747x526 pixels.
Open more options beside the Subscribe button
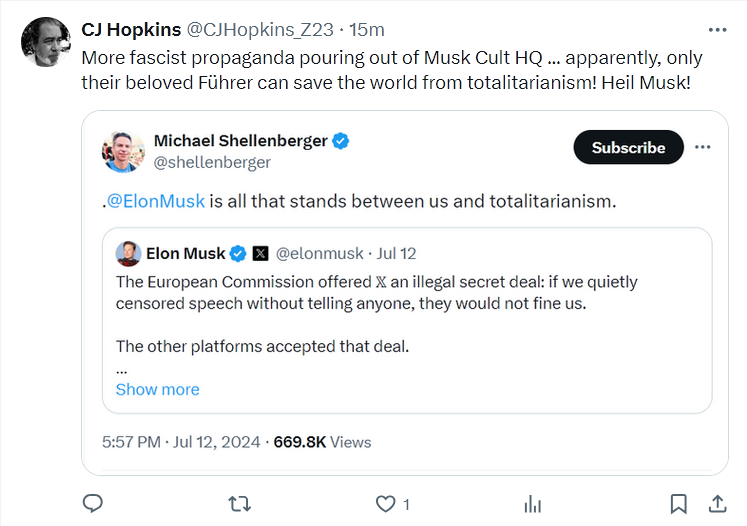point(703,147)
